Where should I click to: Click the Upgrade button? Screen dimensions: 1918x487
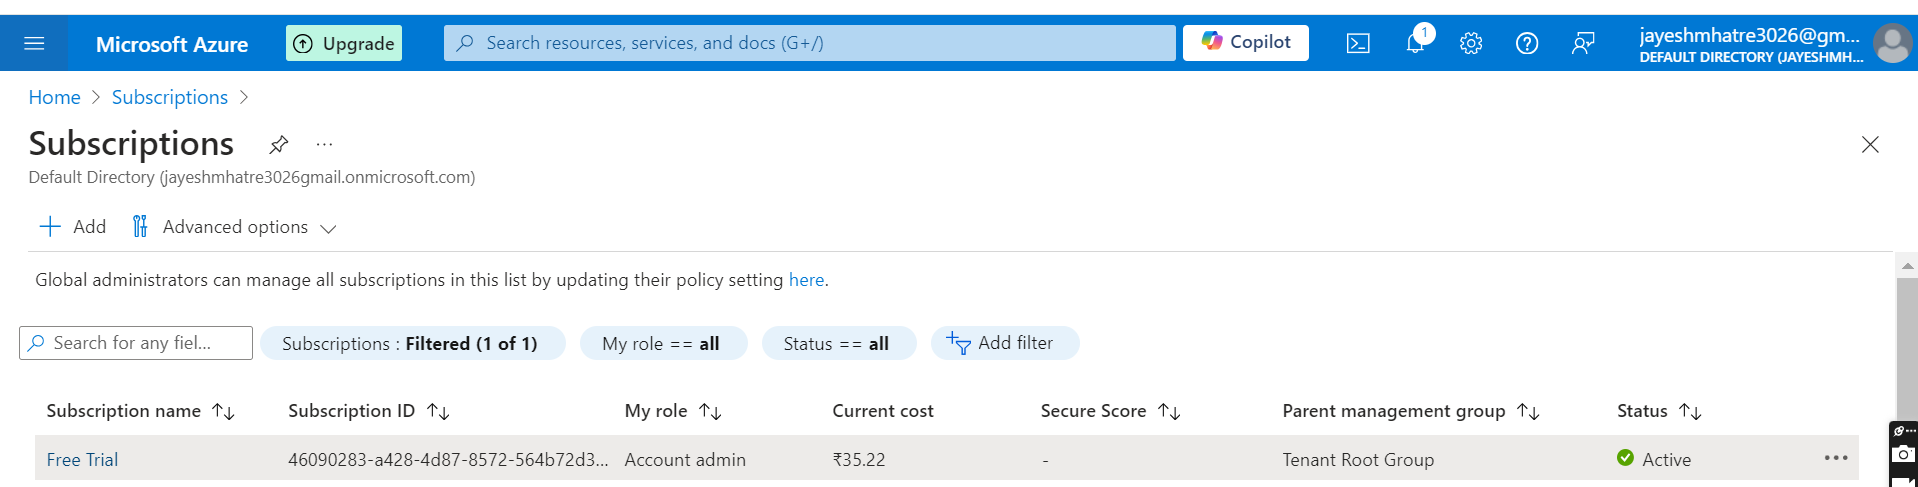pos(344,43)
